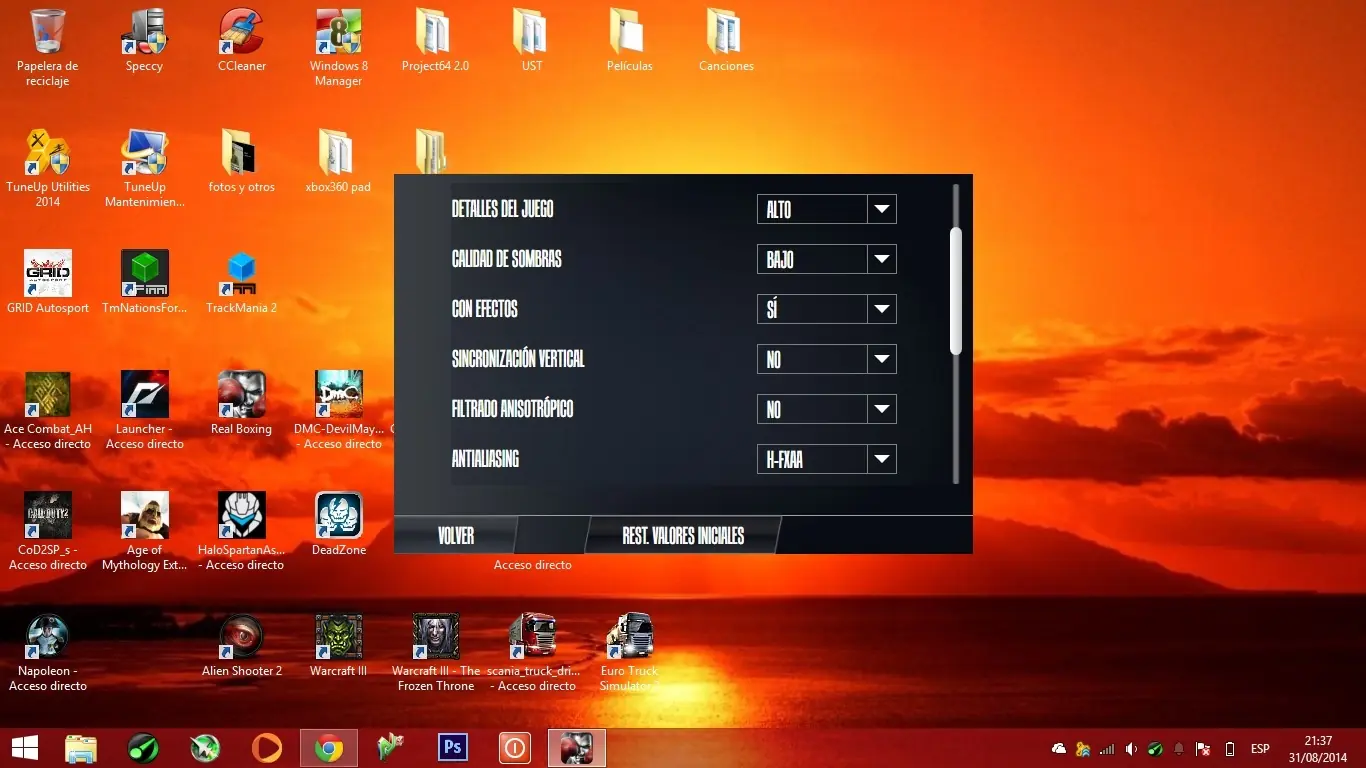Open DMC-DevilMayCry shortcut
The height and width of the screenshot is (768, 1366).
(x=339, y=410)
